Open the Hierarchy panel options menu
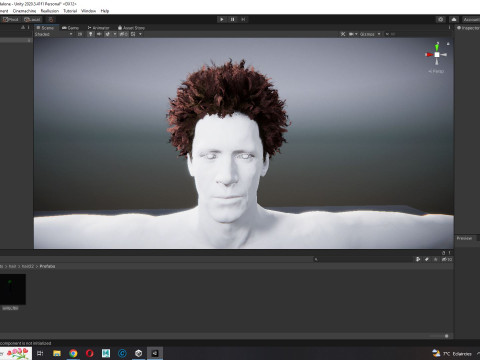 (x=29, y=27)
